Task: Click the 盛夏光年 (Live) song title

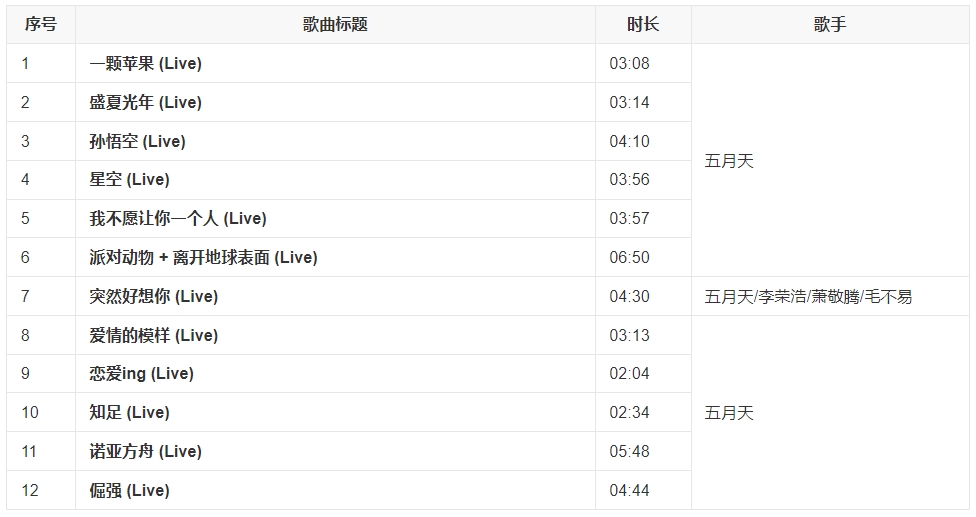Action: tap(145, 103)
